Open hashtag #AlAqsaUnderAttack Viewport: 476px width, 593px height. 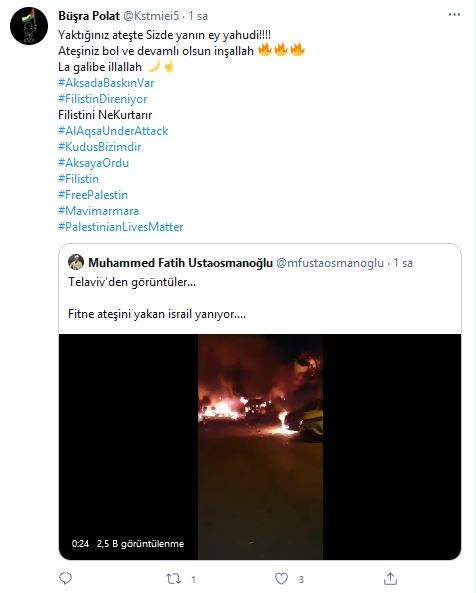click(113, 131)
